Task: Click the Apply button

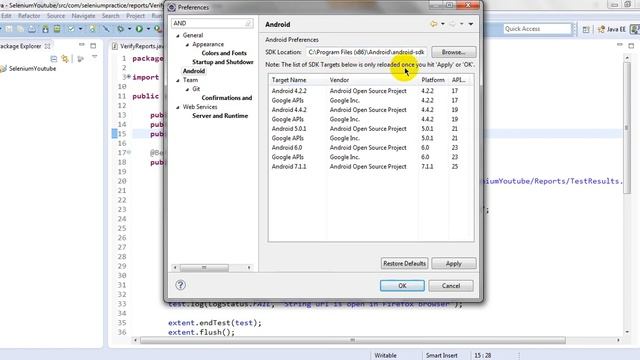Action: pyautogui.click(x=453, y=263)
